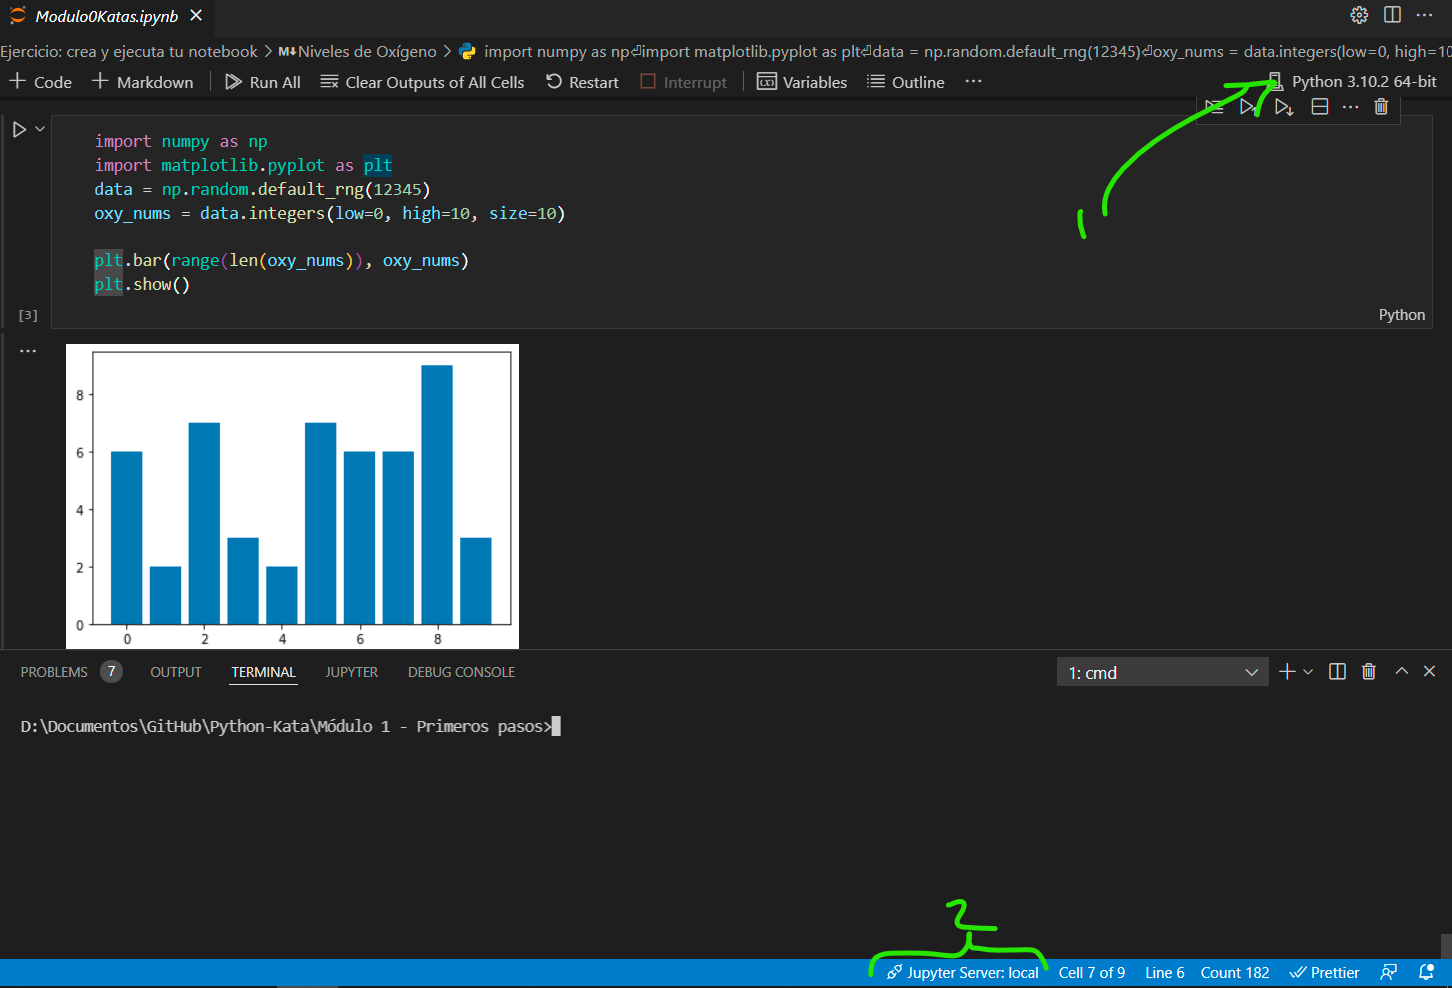Run by line in cell toolbar

click(x=1214, y=107)
